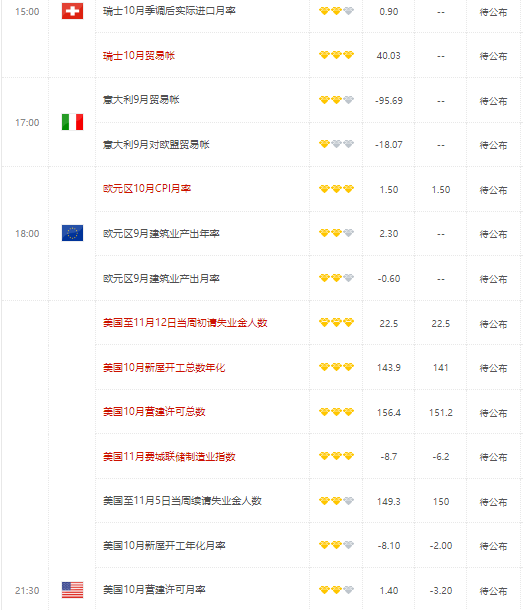Click previous value 1.40
Screen dimensions: 523x610
(388, 591)
